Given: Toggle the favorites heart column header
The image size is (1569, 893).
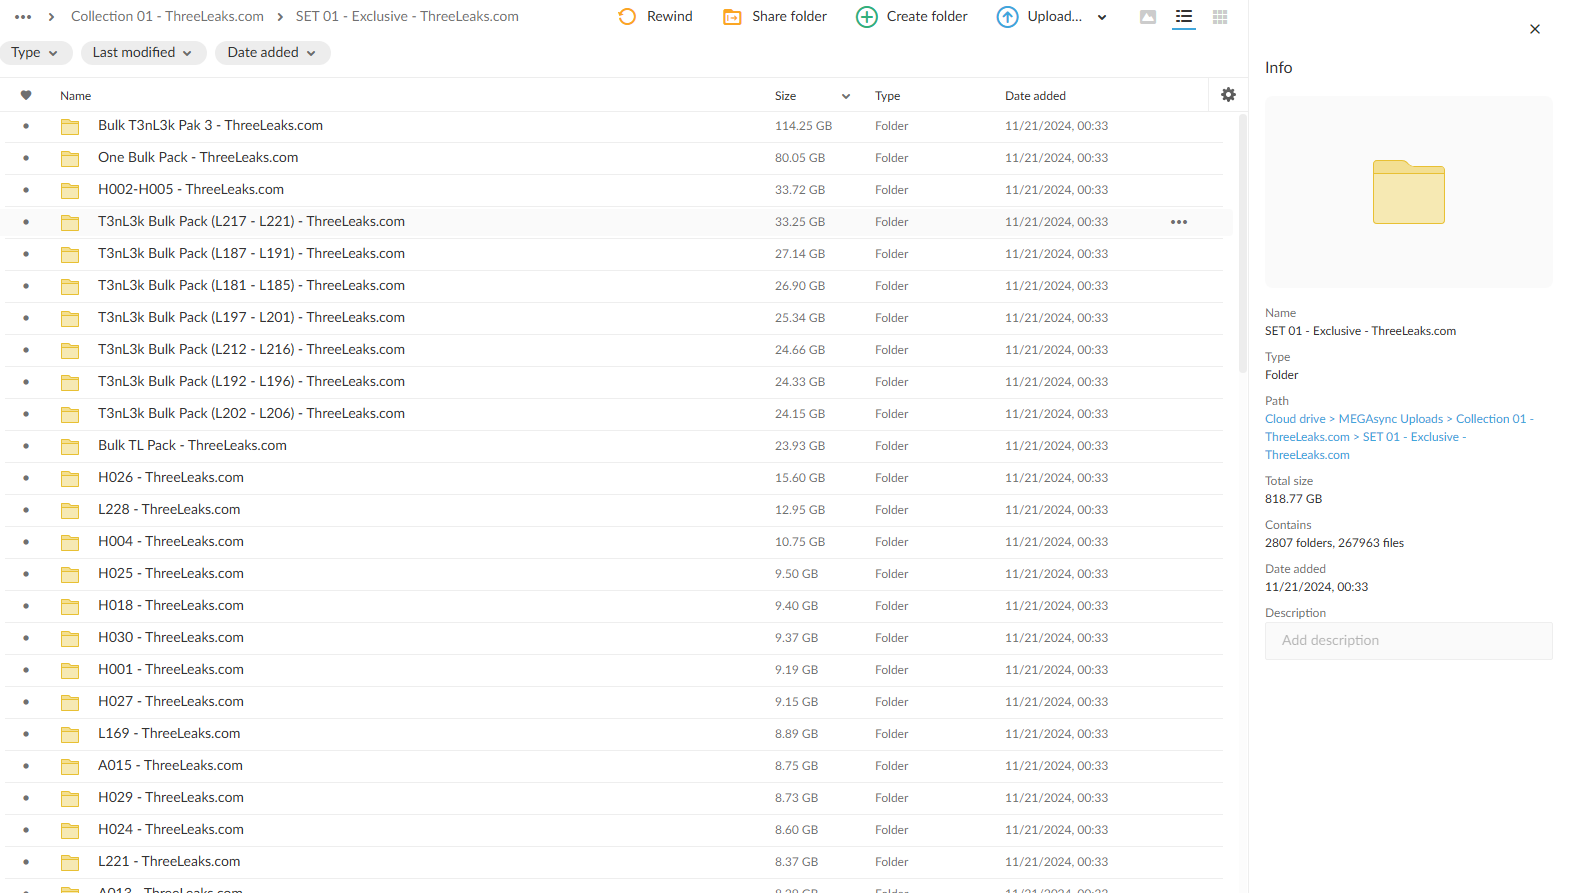Looking at the screenshot, I should pos(26,96).
